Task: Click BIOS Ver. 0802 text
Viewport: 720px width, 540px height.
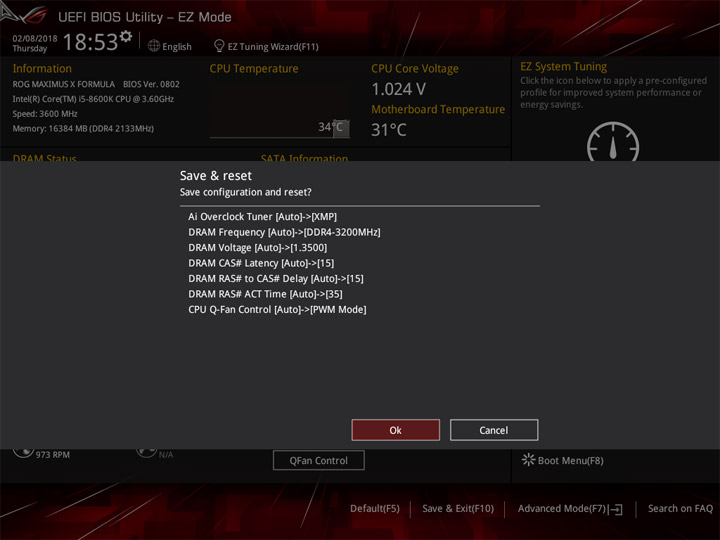Action: tap(151, 84)
